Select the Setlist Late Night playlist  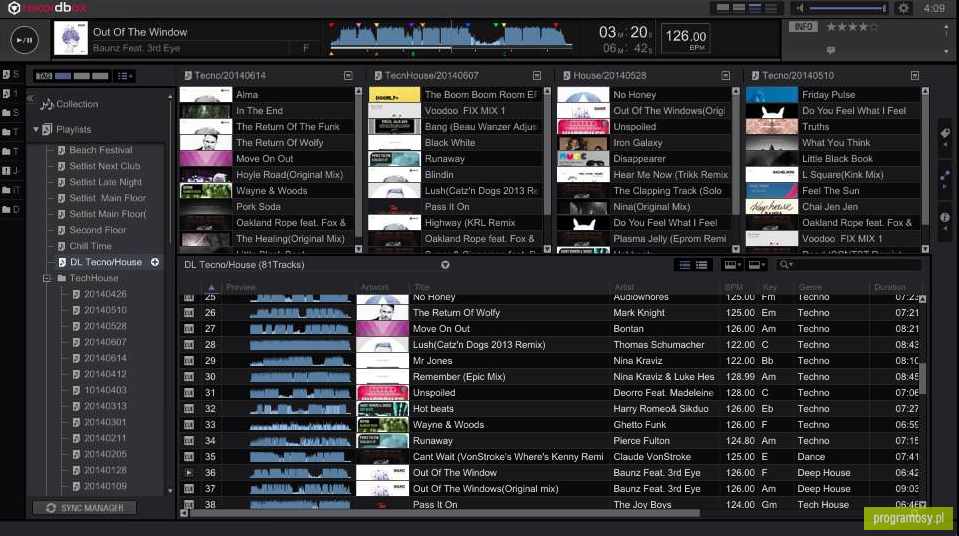[105, 182]
